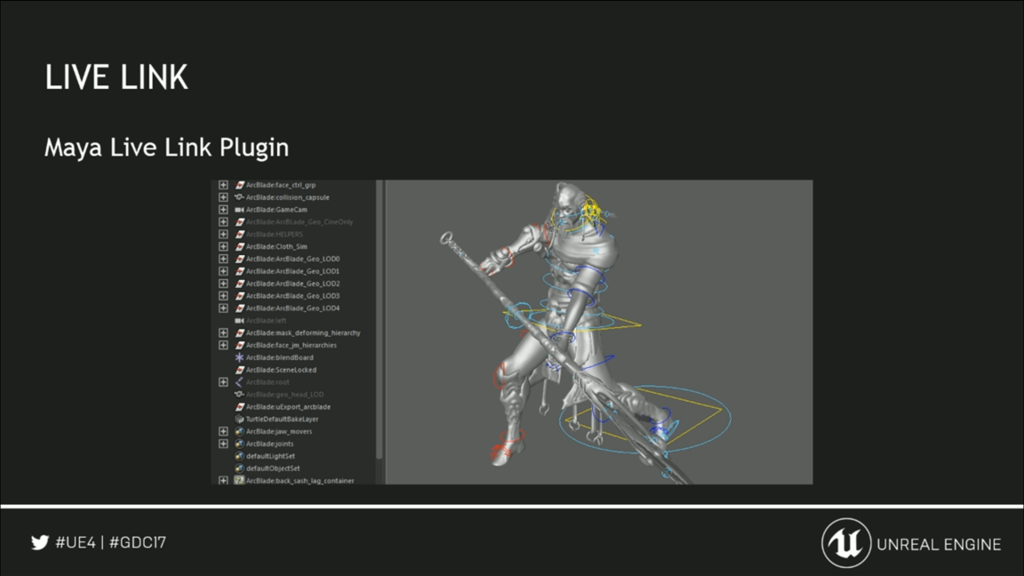
Task: Expand the ArcBlade:root joint node
Action: click(x=223, y=382)
